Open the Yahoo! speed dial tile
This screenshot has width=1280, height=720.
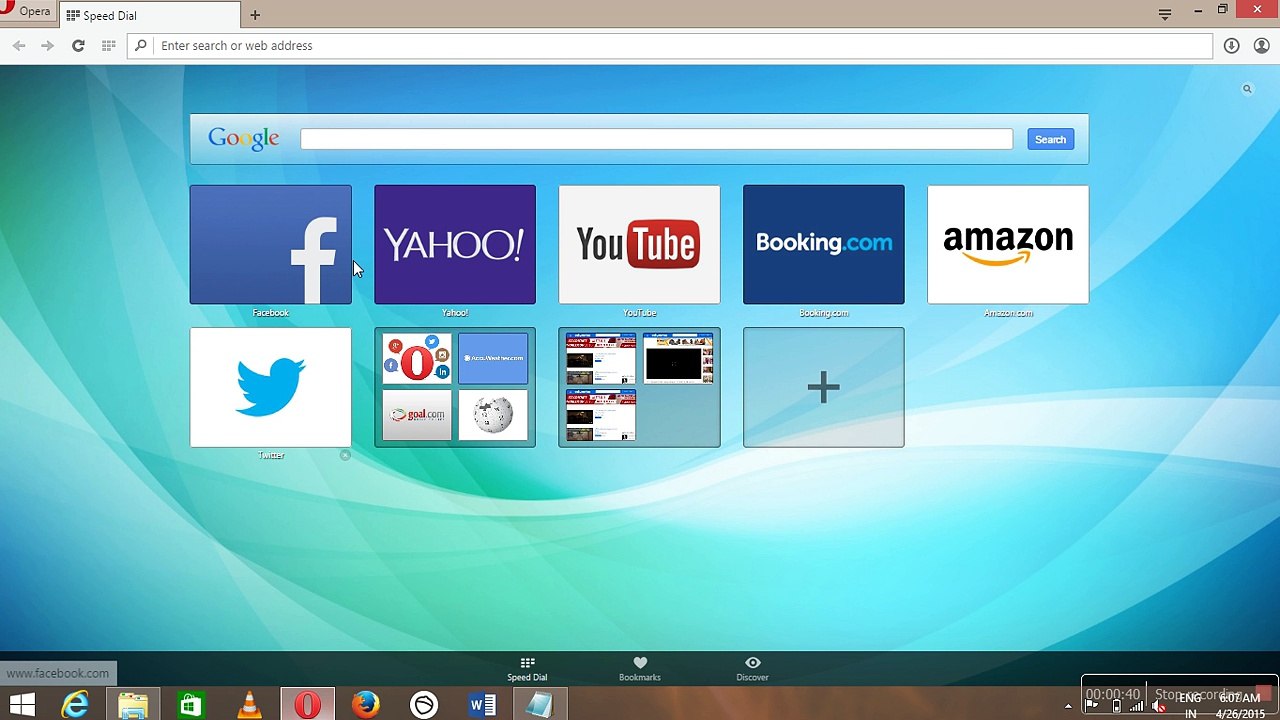455,244
